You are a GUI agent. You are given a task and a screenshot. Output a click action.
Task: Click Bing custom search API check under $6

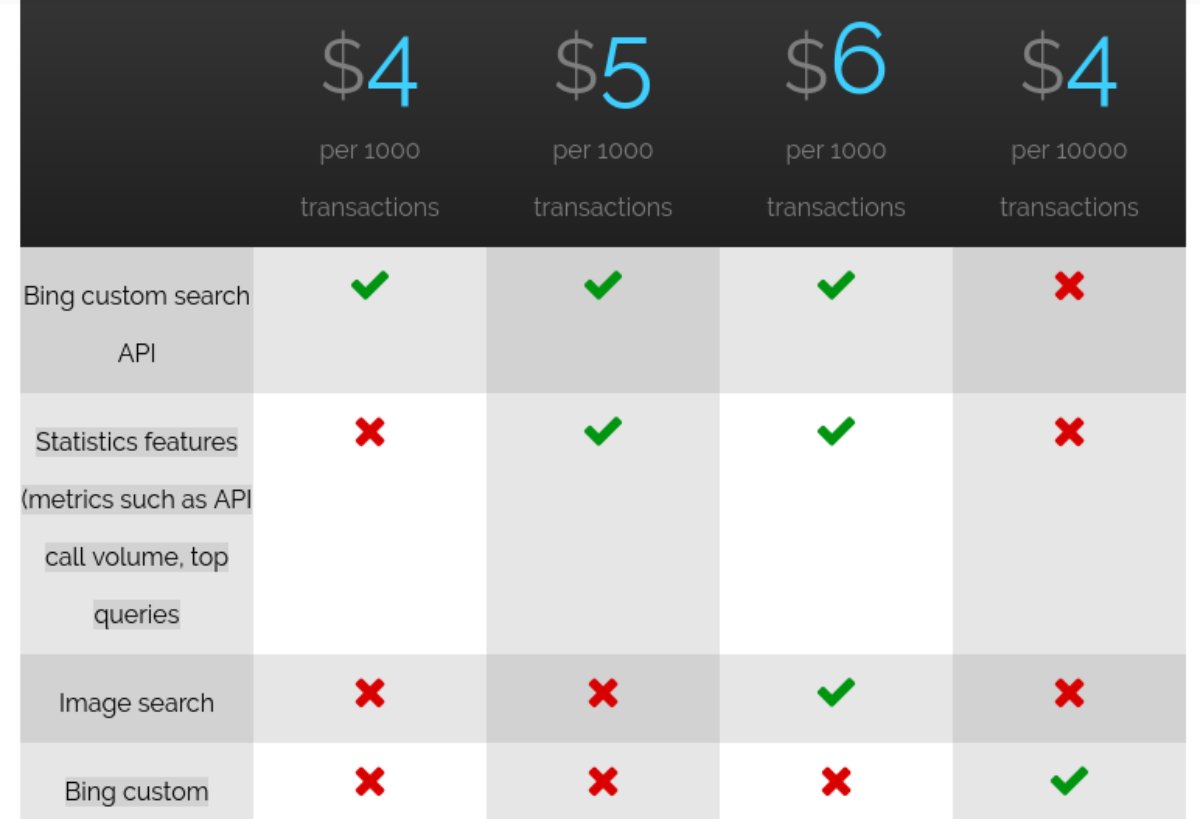tap(835, 286)
